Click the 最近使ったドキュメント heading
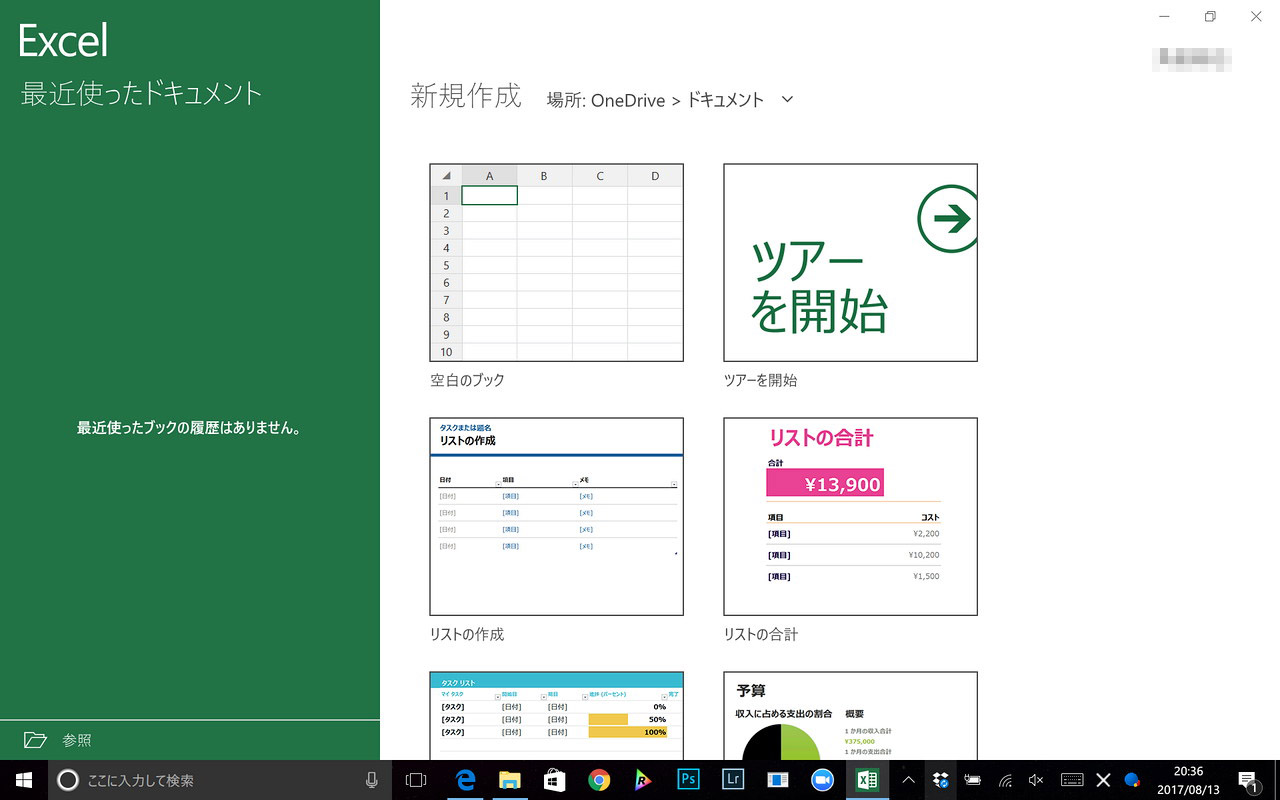The width and height of the screenshot is (1280, 800). 141,94
